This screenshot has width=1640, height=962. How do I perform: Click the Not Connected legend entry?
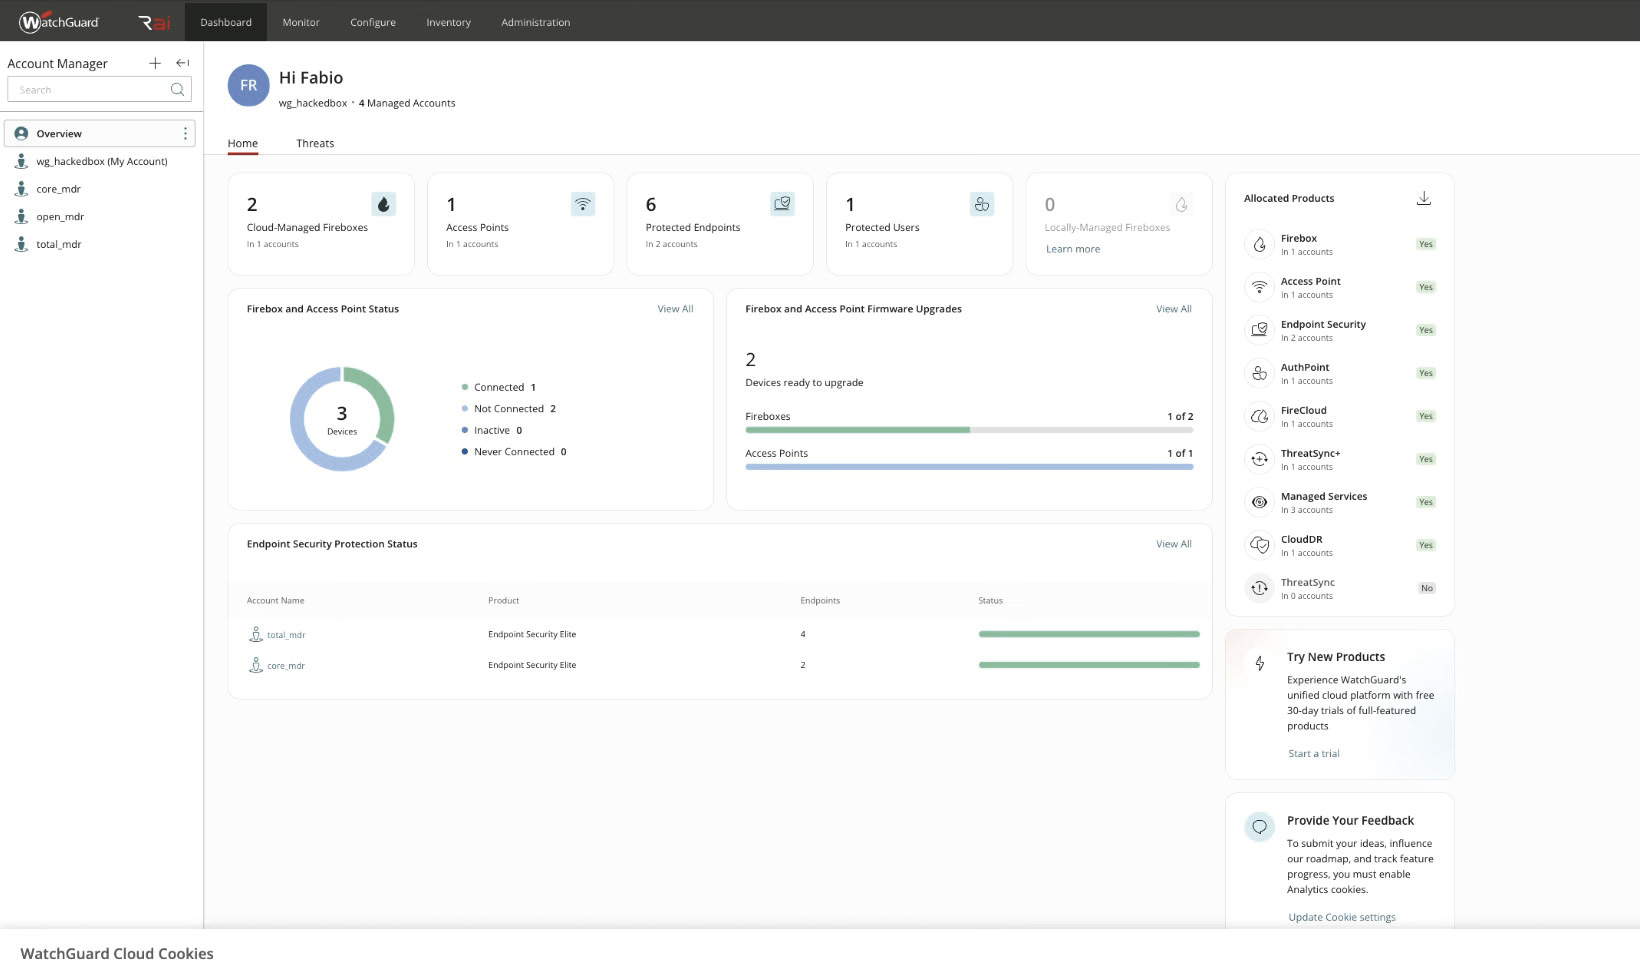(509, 409)
